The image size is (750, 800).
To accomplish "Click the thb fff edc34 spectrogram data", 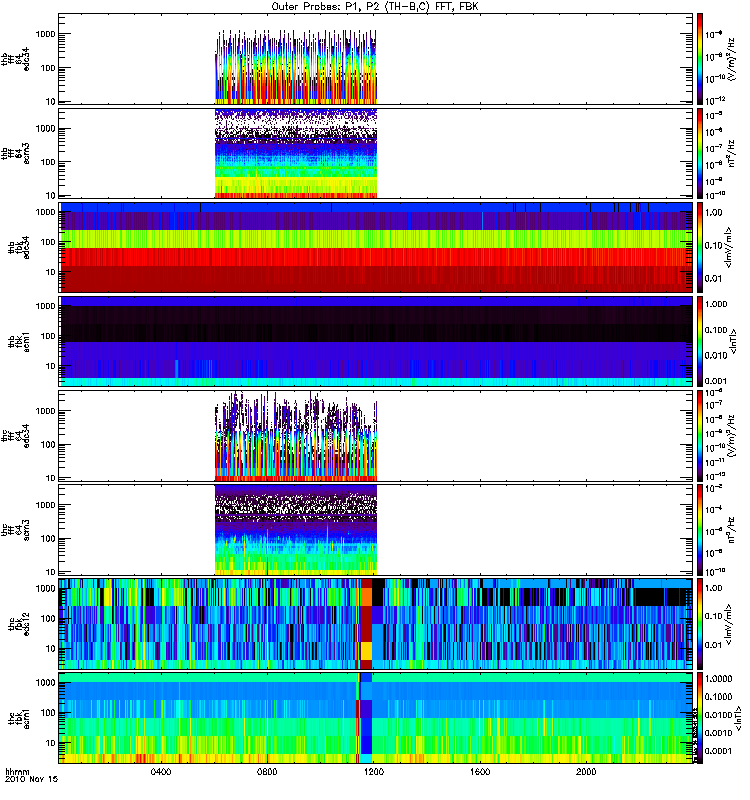I will [x=296, y=66].
